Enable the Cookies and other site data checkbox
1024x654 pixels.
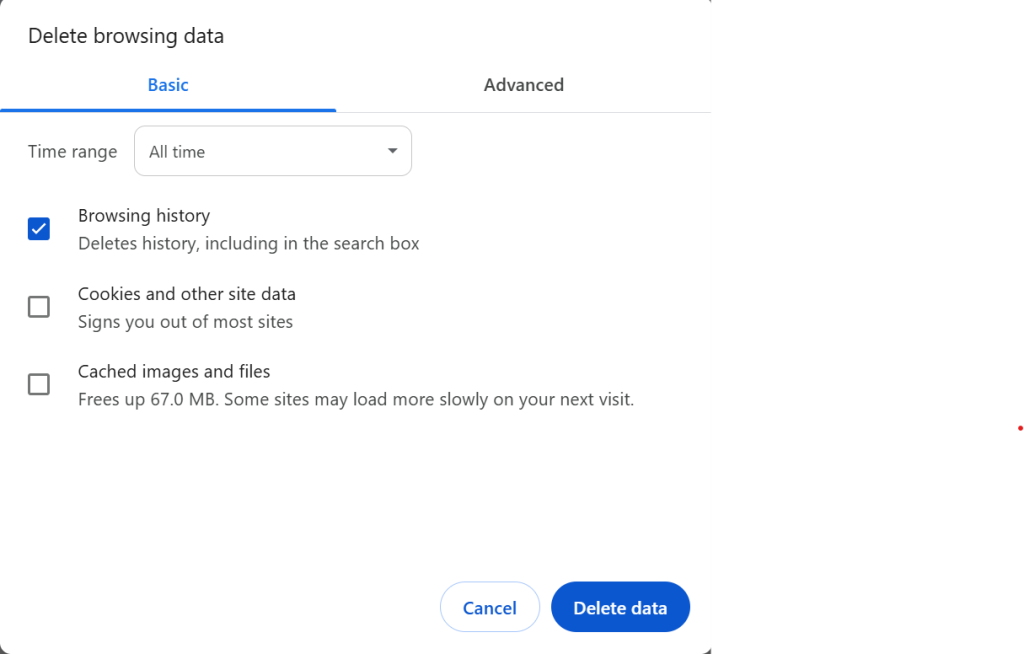click(x=39, y=307)
